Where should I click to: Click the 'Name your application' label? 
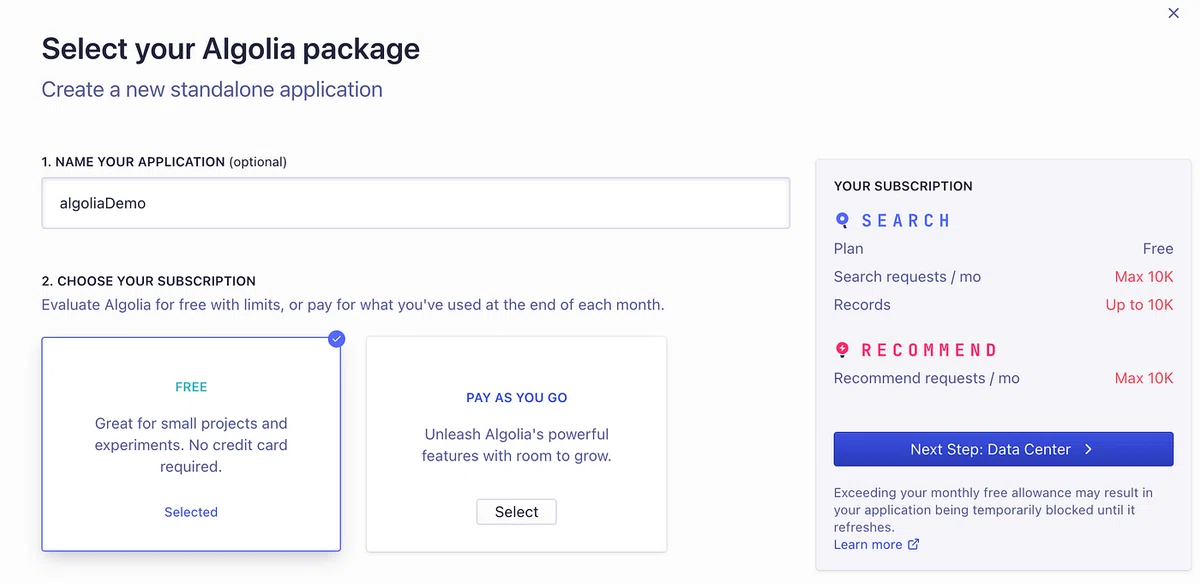pos(164,161)
